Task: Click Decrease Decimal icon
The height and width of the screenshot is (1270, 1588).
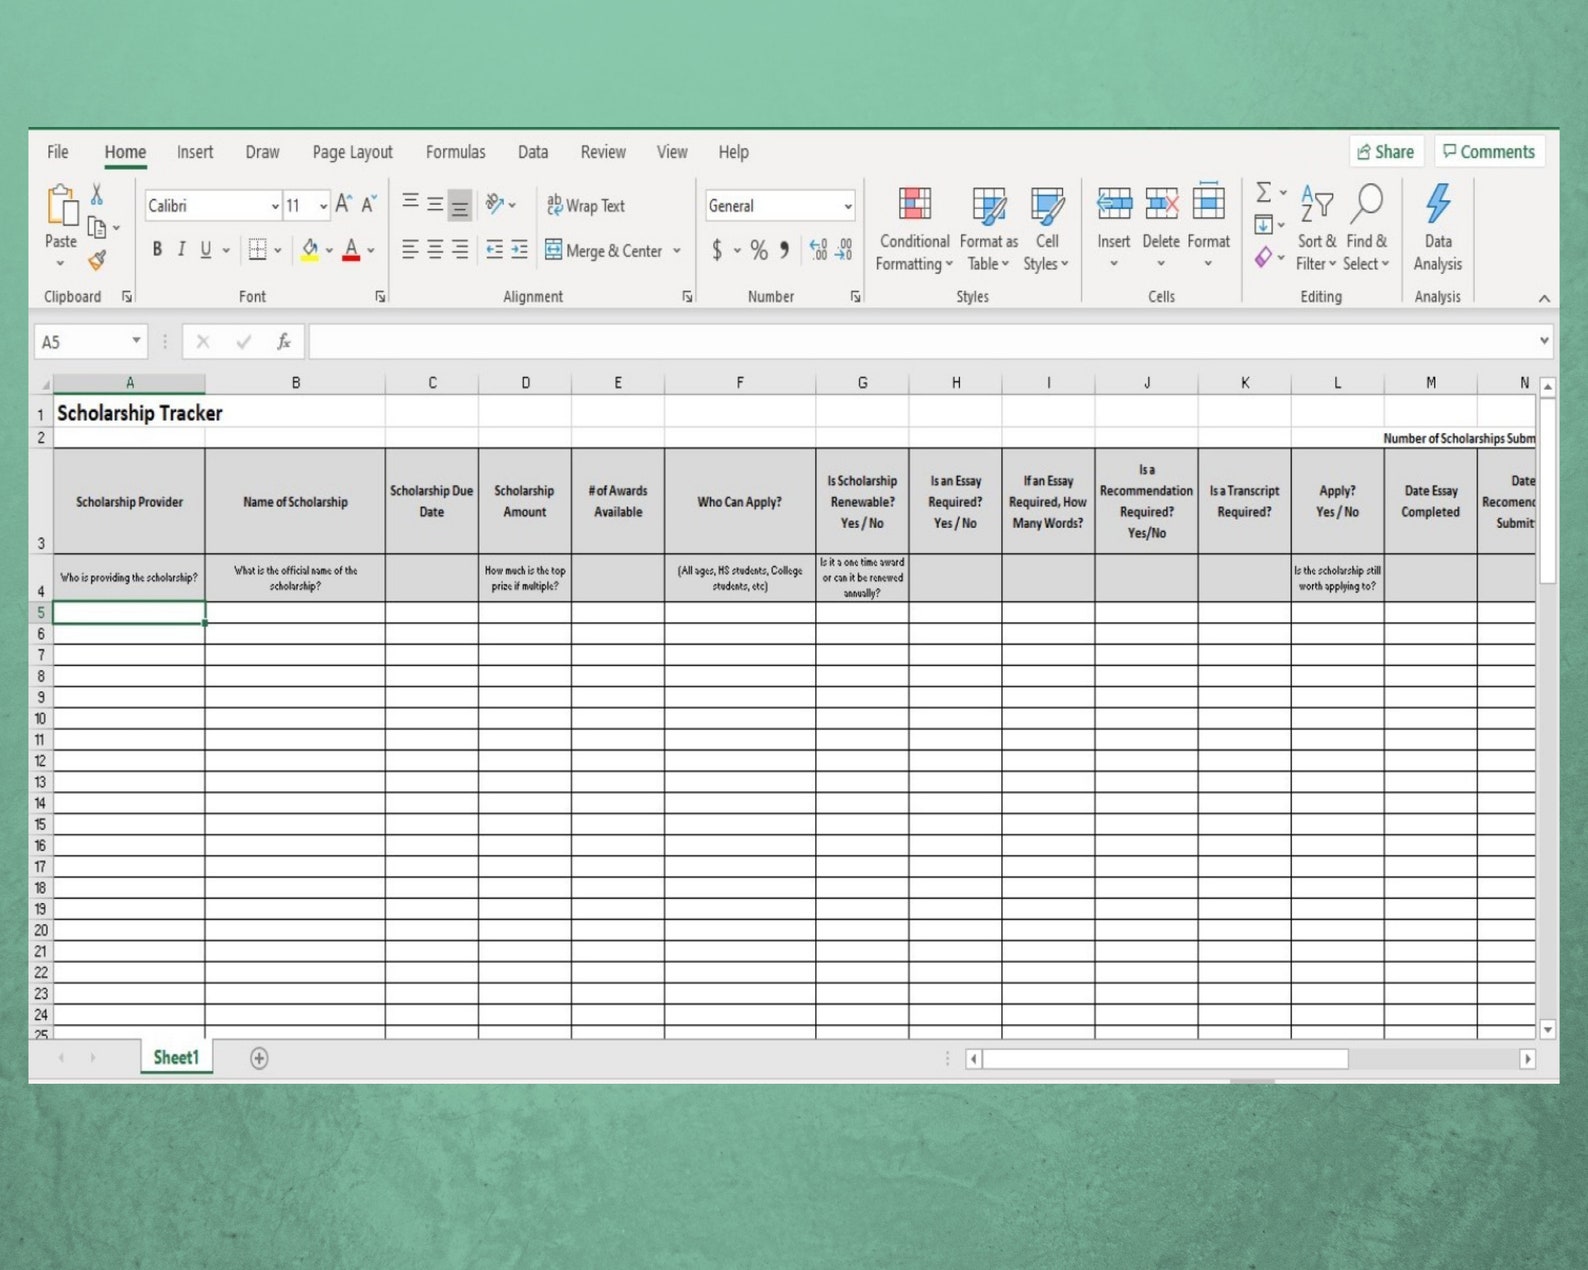Action: pyautogui.click(x=843, y=250)
